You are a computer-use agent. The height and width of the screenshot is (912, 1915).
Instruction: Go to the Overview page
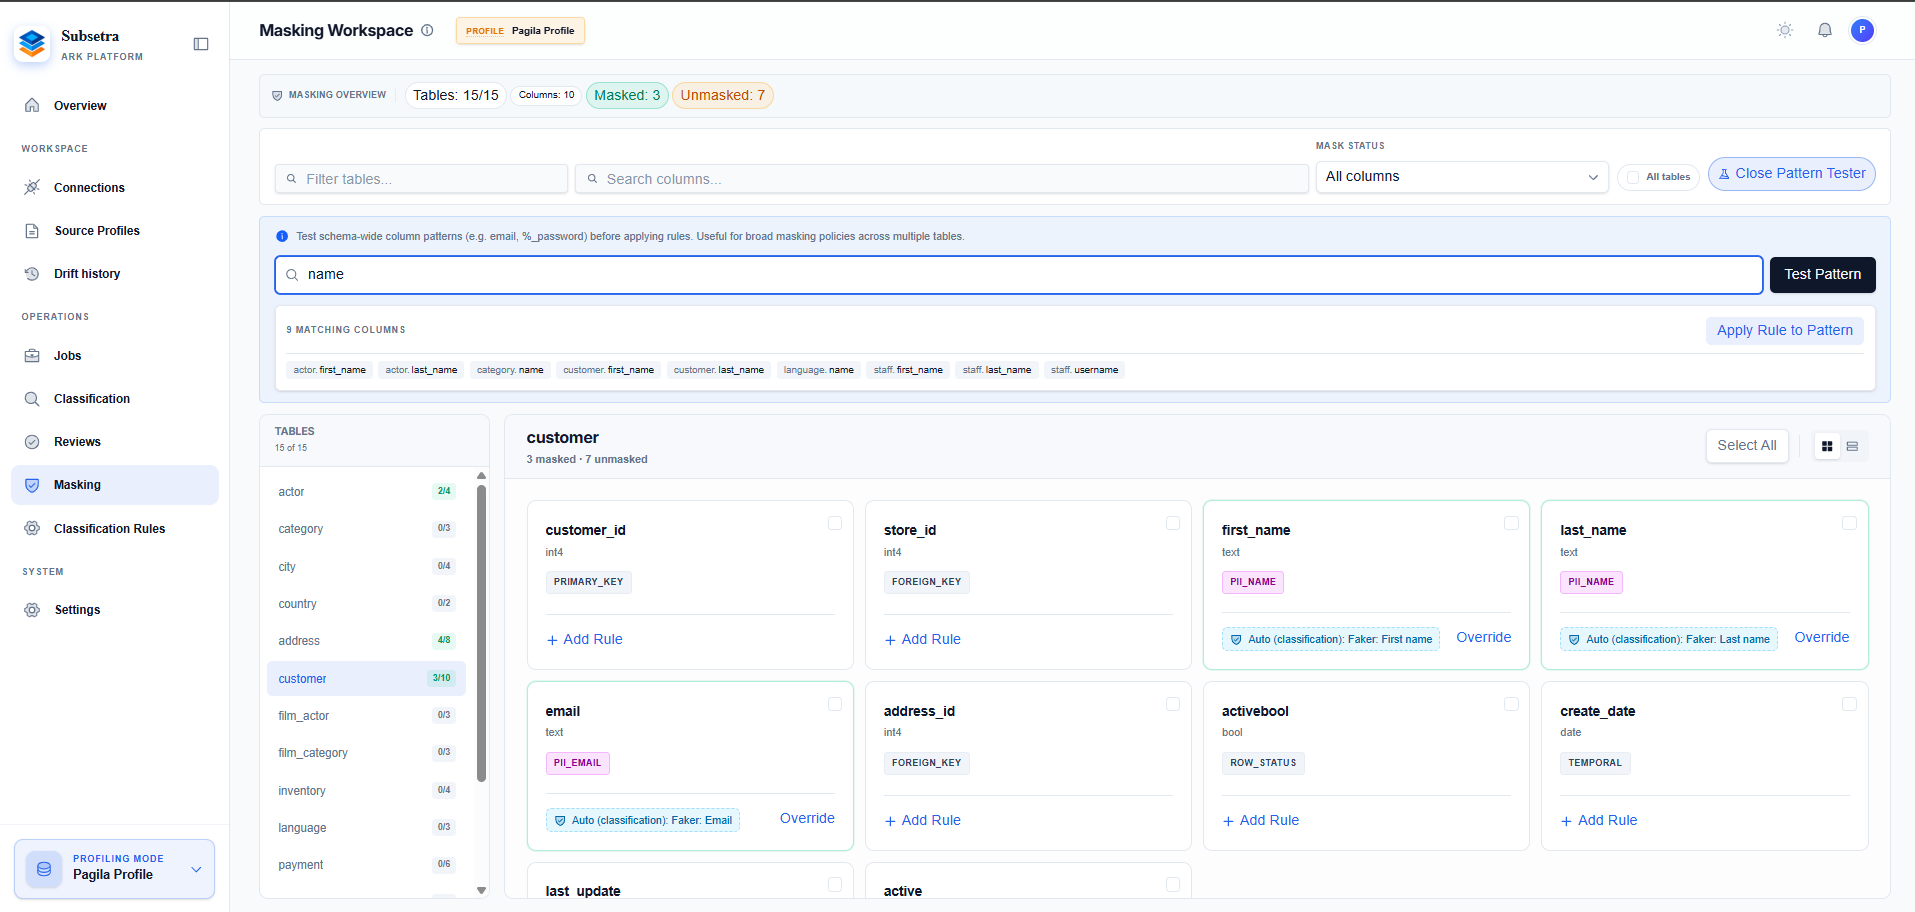[x=115, y=106]
